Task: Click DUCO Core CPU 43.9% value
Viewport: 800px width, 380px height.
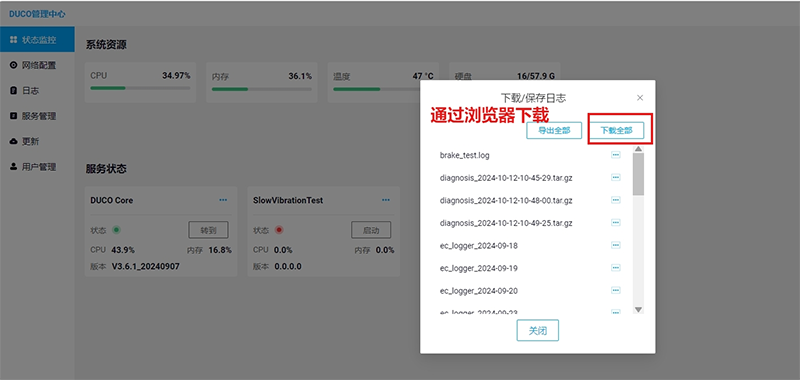Action: click(123, 250)
